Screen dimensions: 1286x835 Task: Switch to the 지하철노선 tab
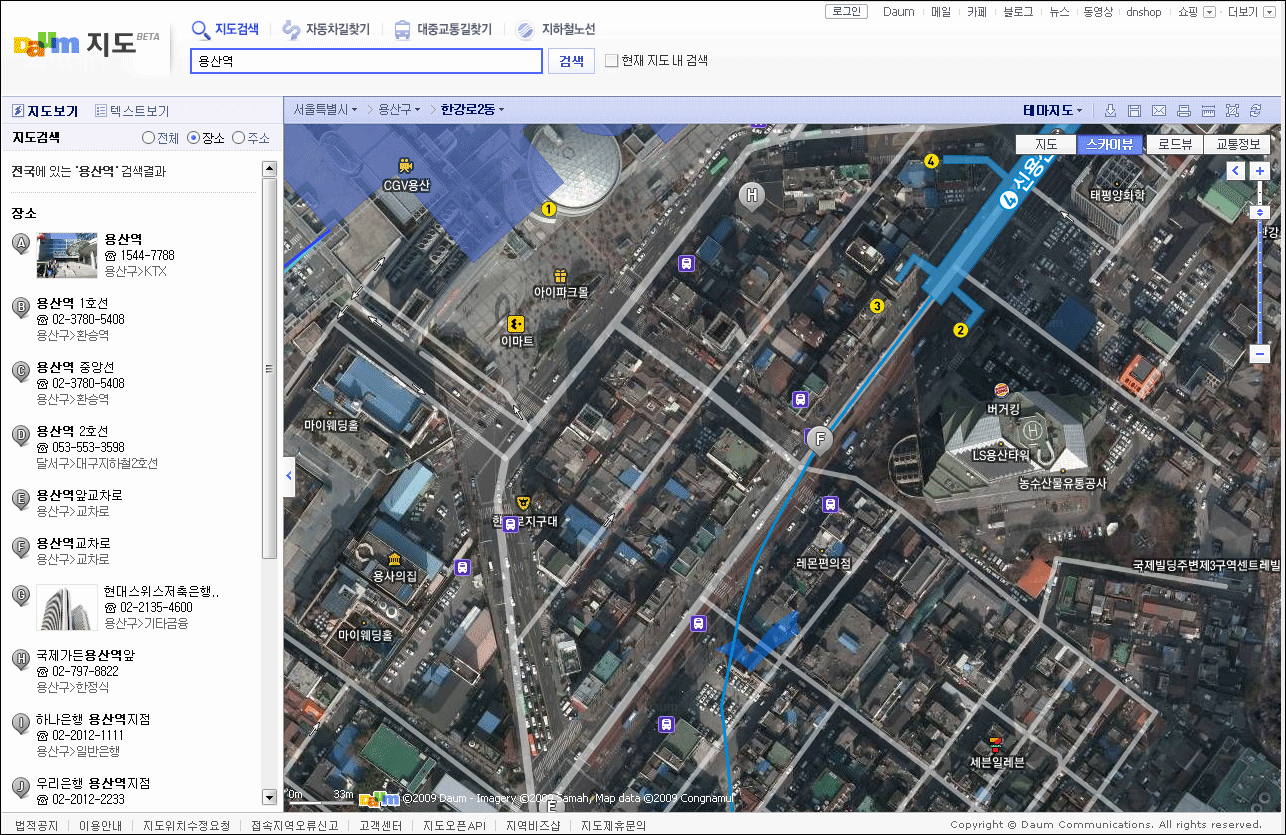[555, 30]
